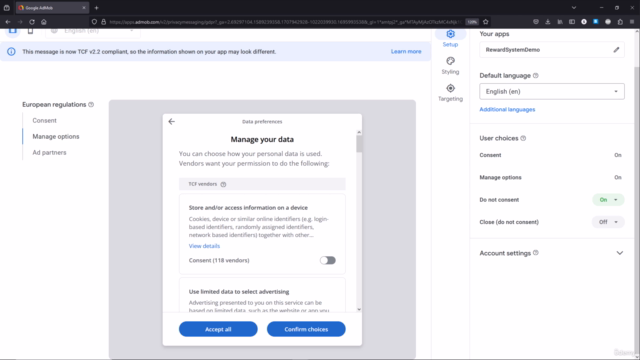
Task: Switch preview to mobile phone view
Action: coord(30,31)
